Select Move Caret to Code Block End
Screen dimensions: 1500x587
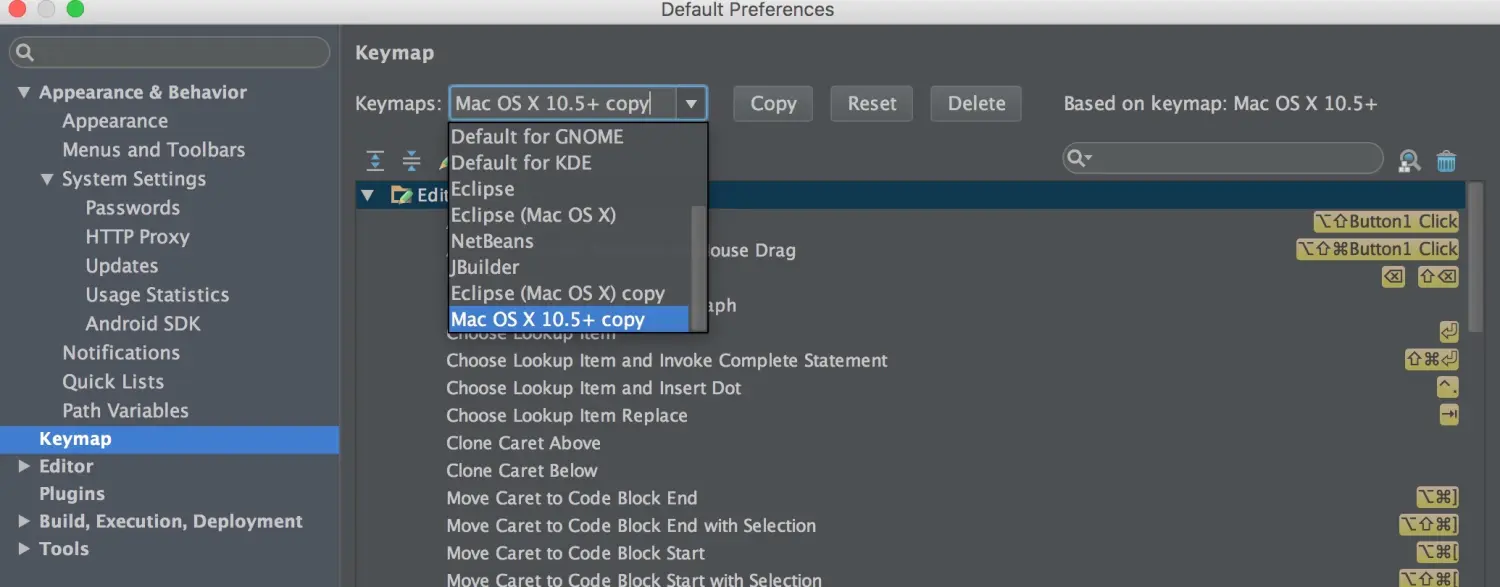pos(572,498)
